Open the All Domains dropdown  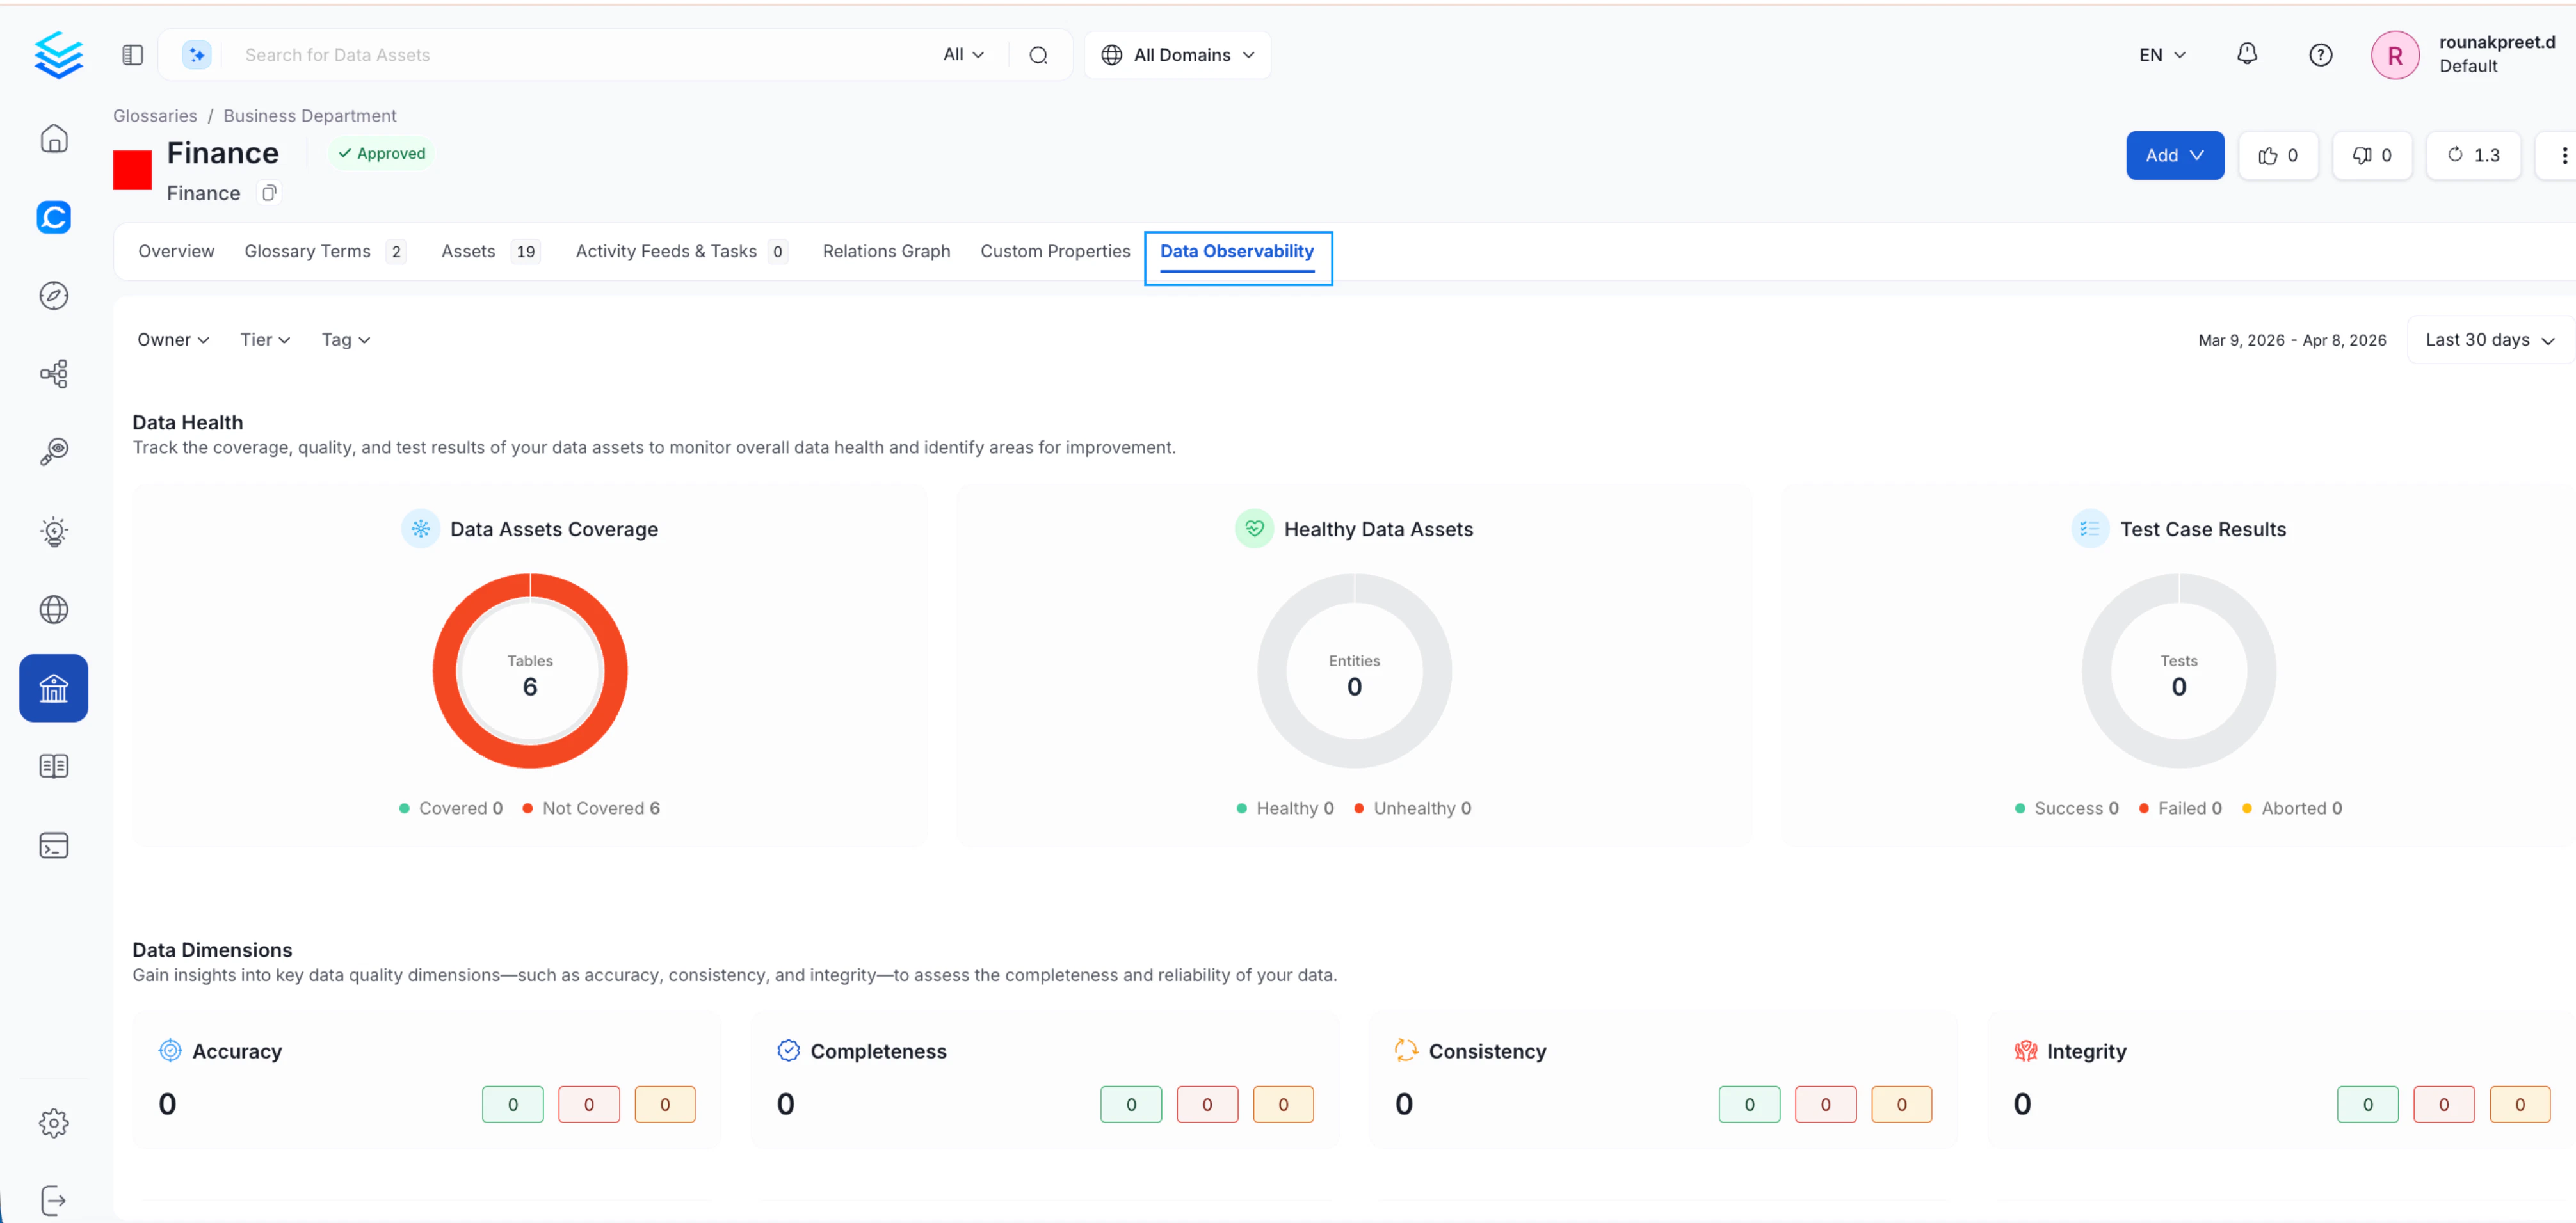[x=1177, y=54]
